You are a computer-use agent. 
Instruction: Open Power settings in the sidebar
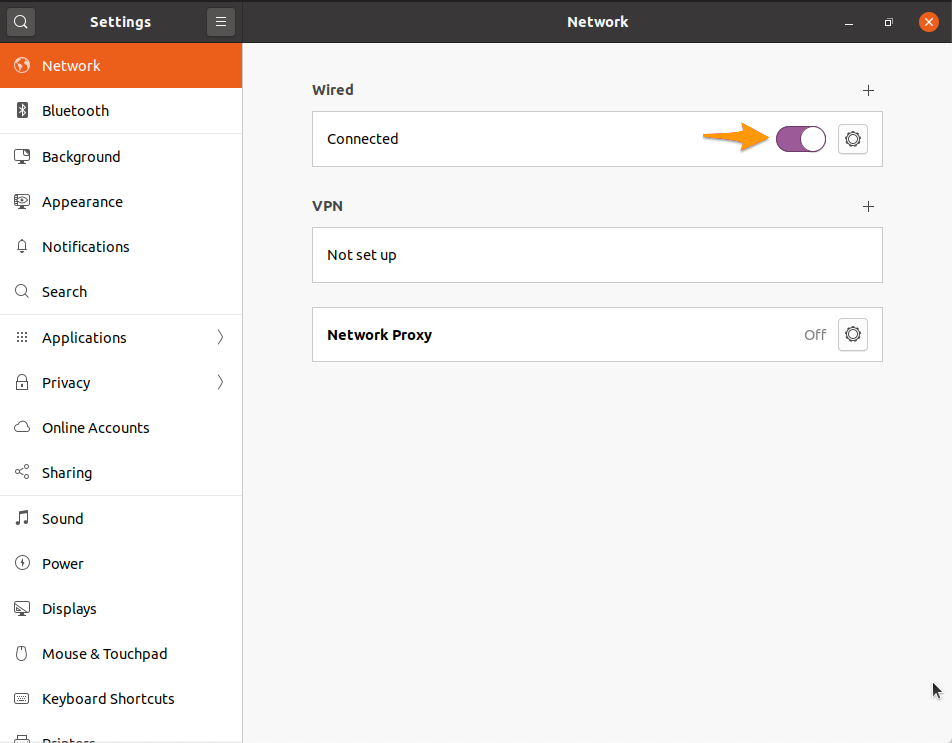point(62,563)
